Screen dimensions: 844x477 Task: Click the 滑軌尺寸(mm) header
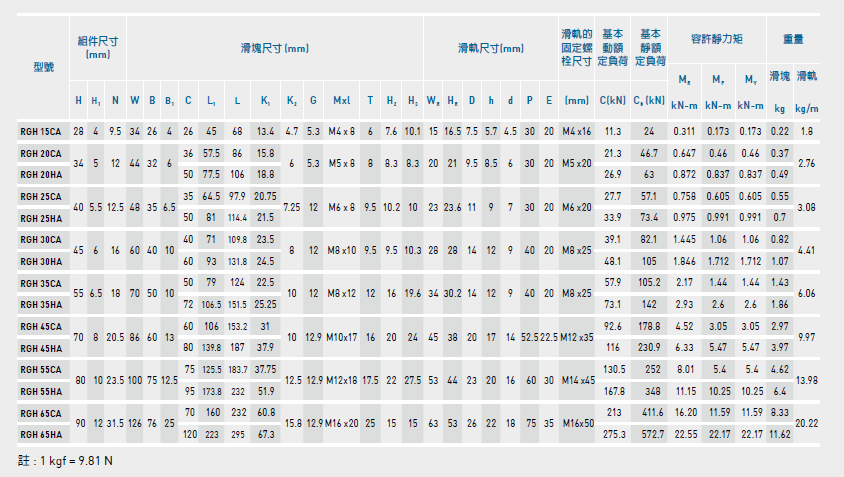[x=490, y=47]
